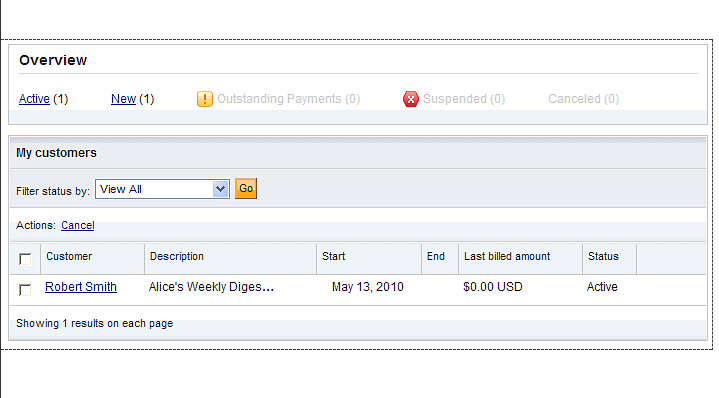719x398 pixels.
Task: Click the orange Go button
Action: point(246,188)
